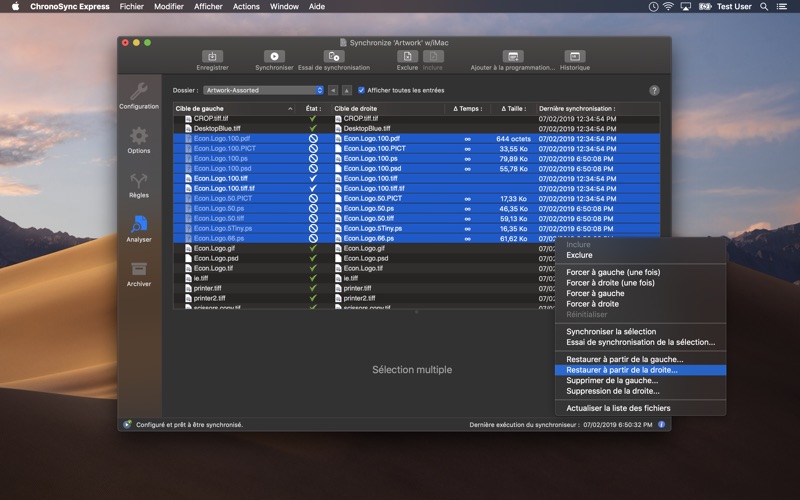Viewport: 800px width, 500px height.
Task: Sort by État column header
Action: (313, 109)
